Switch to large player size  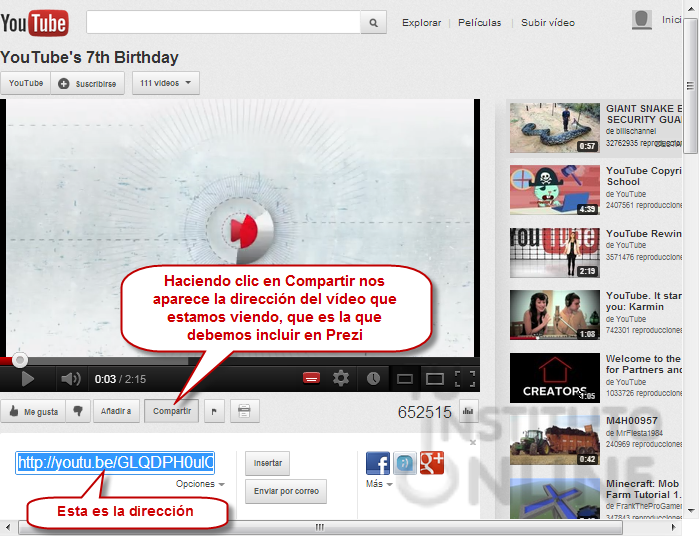coord(435,379)
